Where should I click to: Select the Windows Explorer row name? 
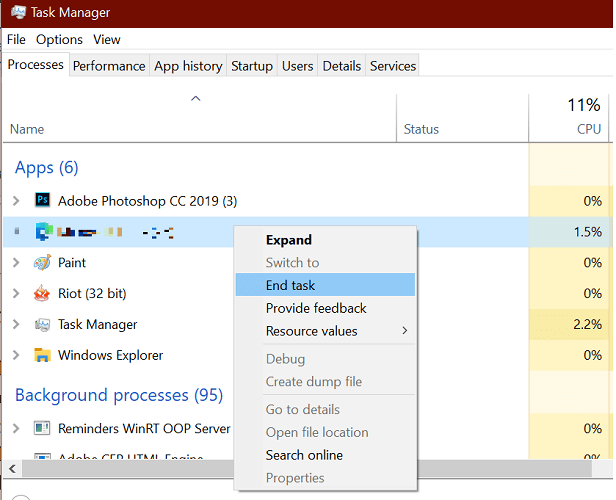[110, 355]
